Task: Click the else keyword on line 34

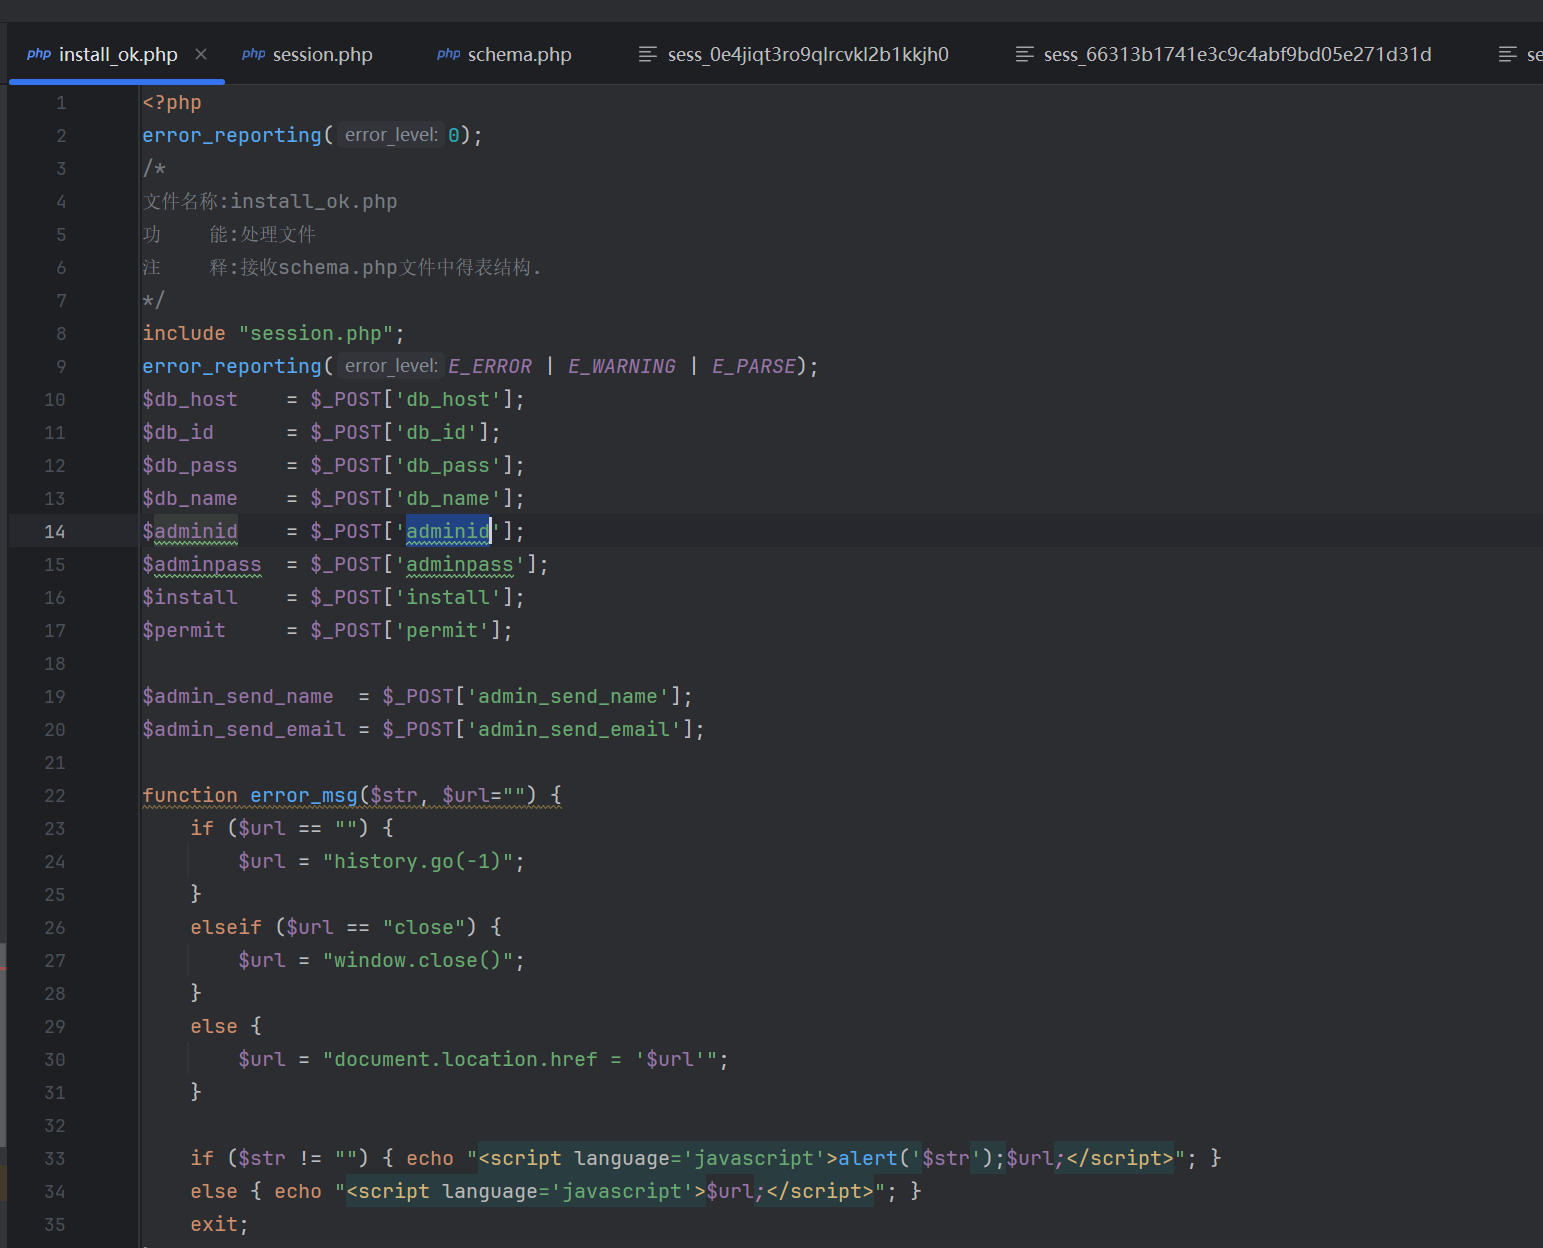Action: tap(214, 1191)
